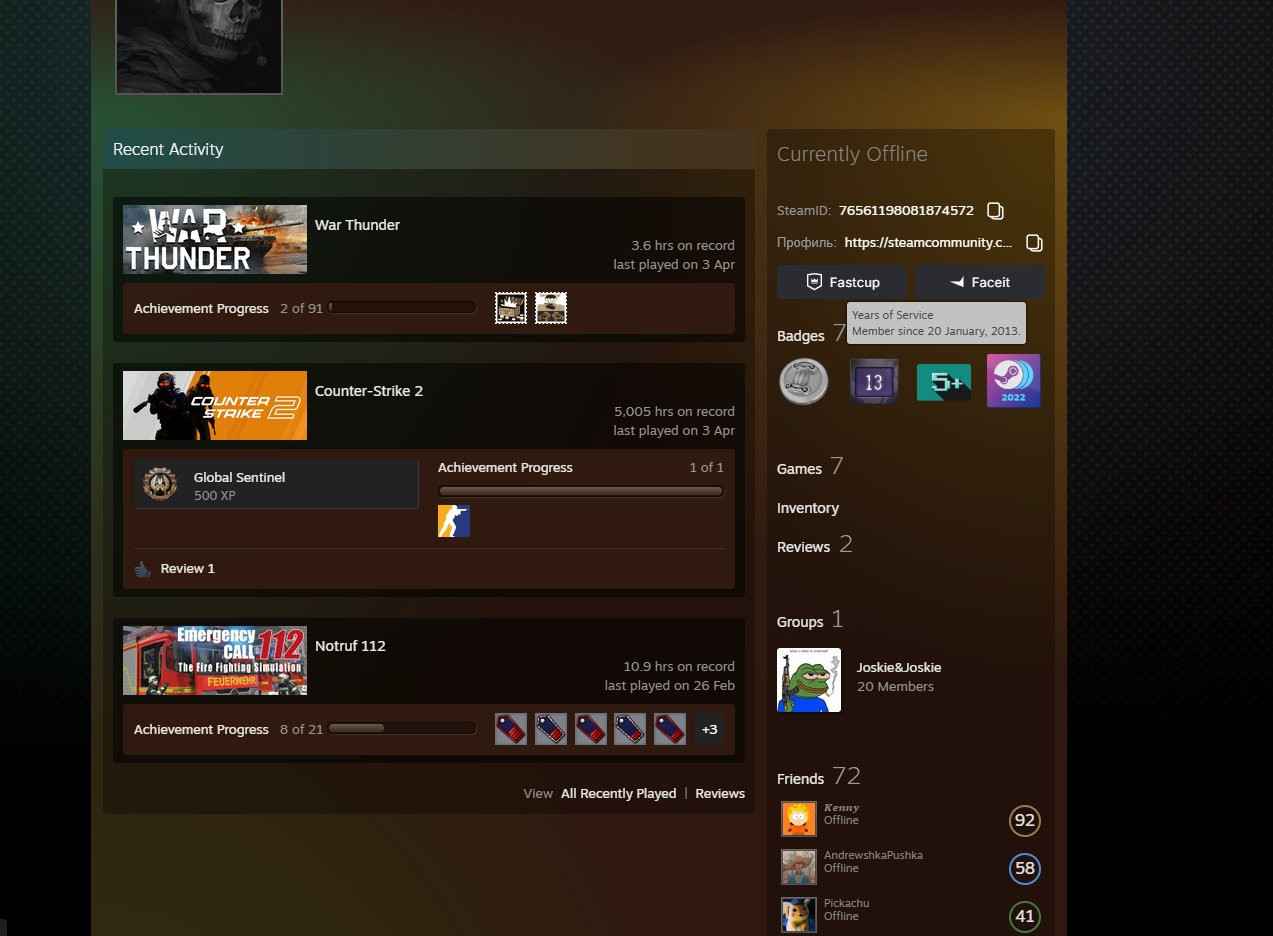Show the +3 more Notruf 112 achievements
The width and height of the screenshot is (1273, 936).
tap(709, 729)
